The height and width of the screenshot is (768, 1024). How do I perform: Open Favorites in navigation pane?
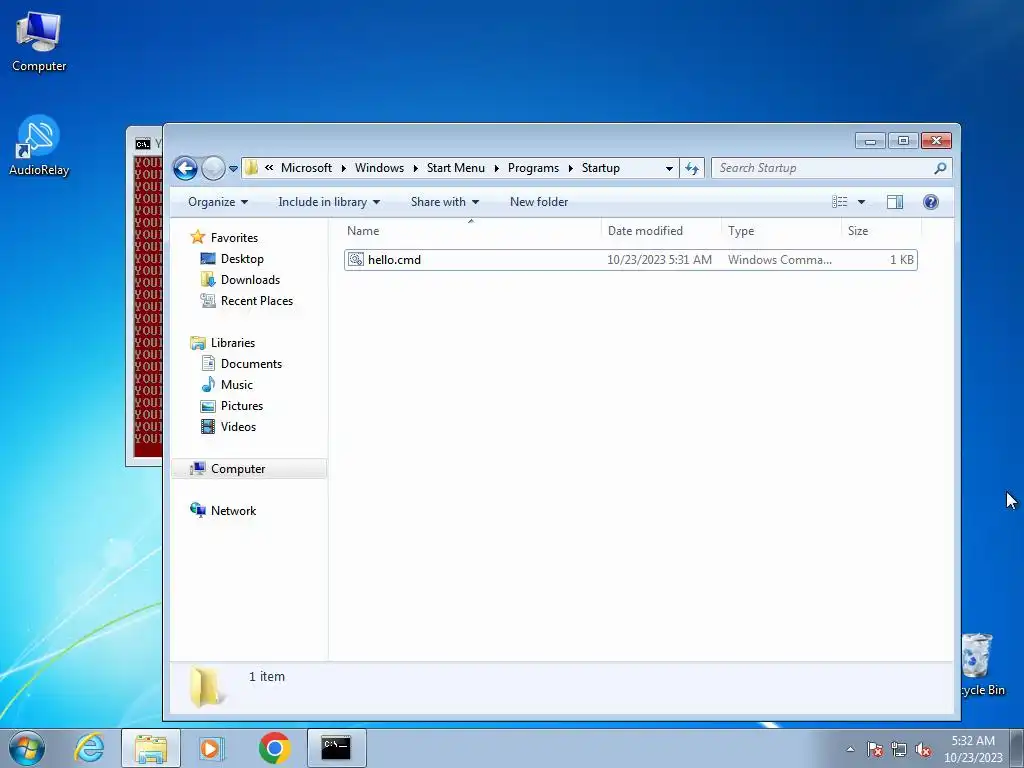point(234,238)
